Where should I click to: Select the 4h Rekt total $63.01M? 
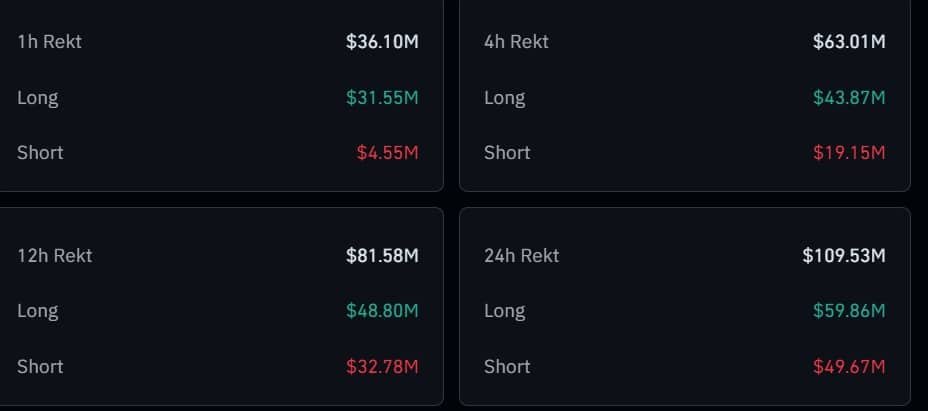849,42
